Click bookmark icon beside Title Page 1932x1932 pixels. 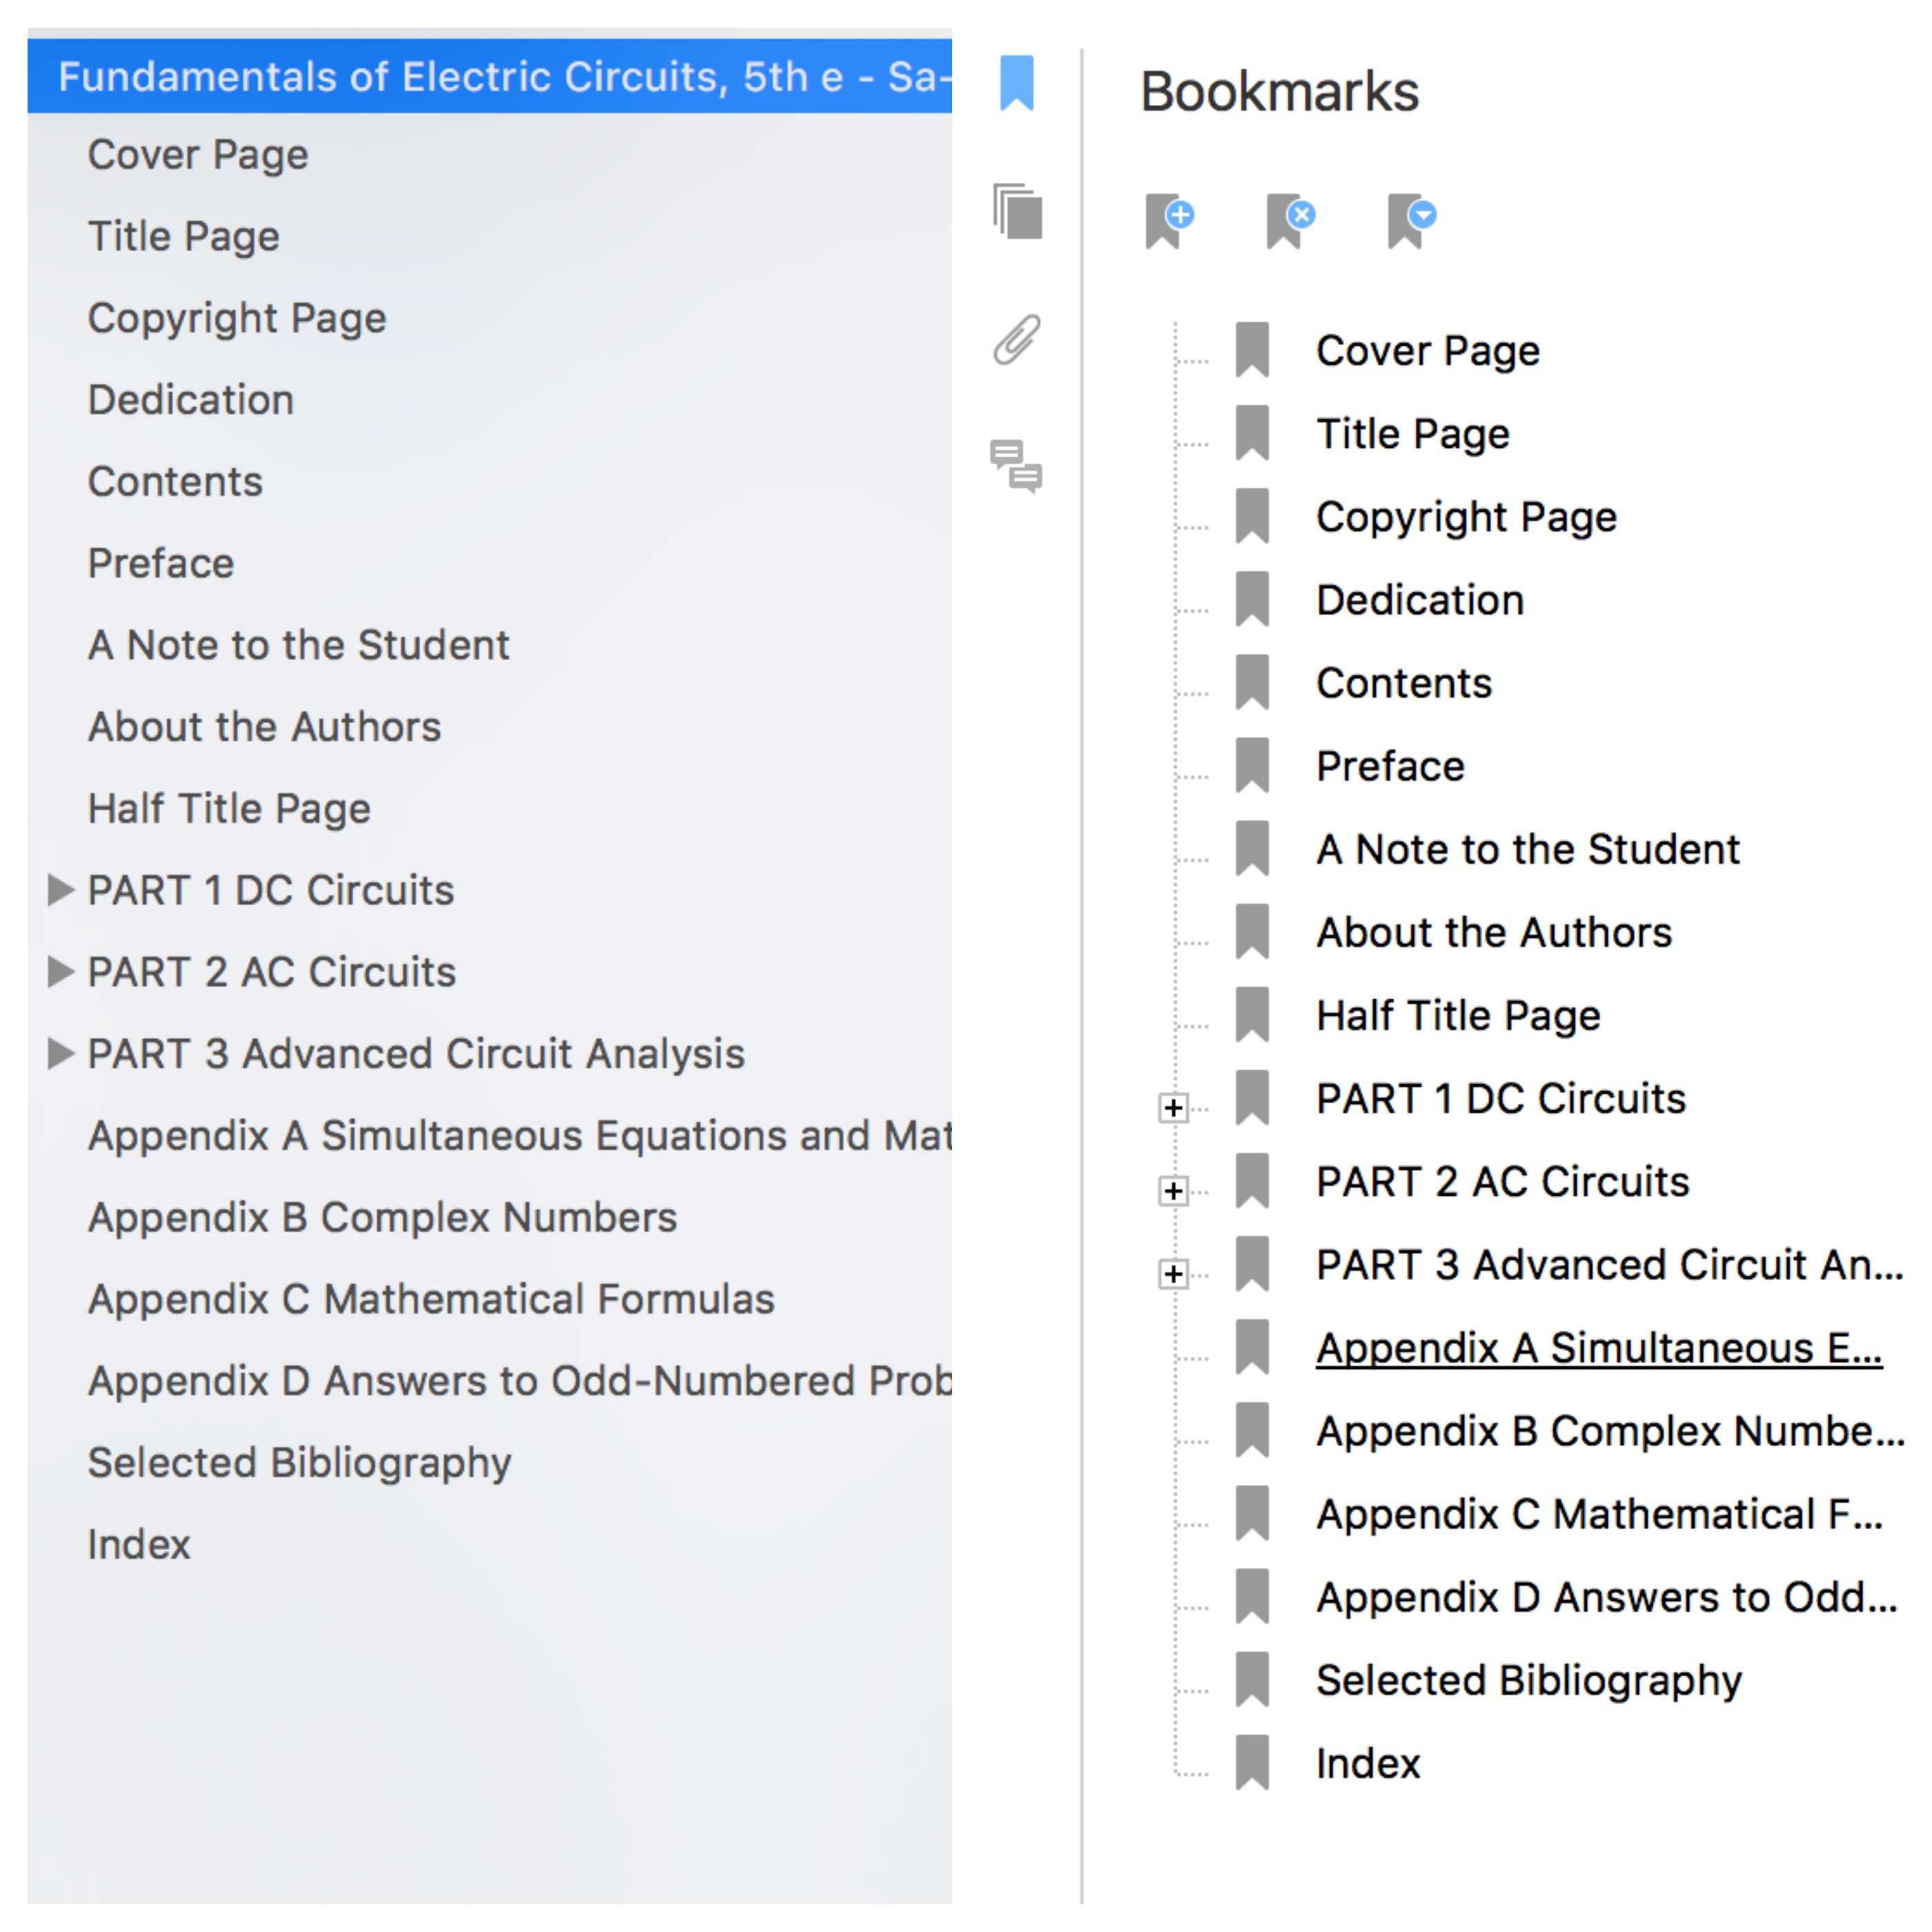[x=1252, y=433]
